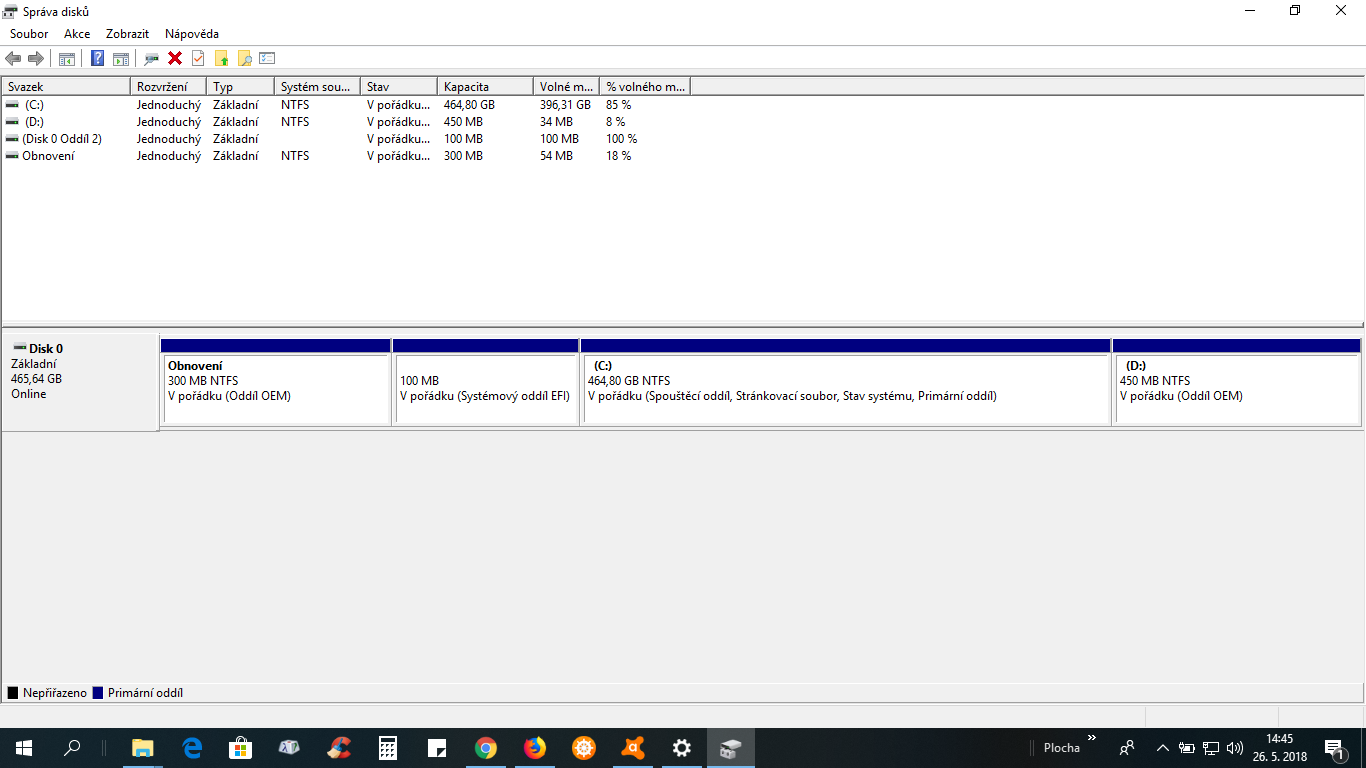Click the 85 % free cell
1366x768 pixels.
point(618,105)
